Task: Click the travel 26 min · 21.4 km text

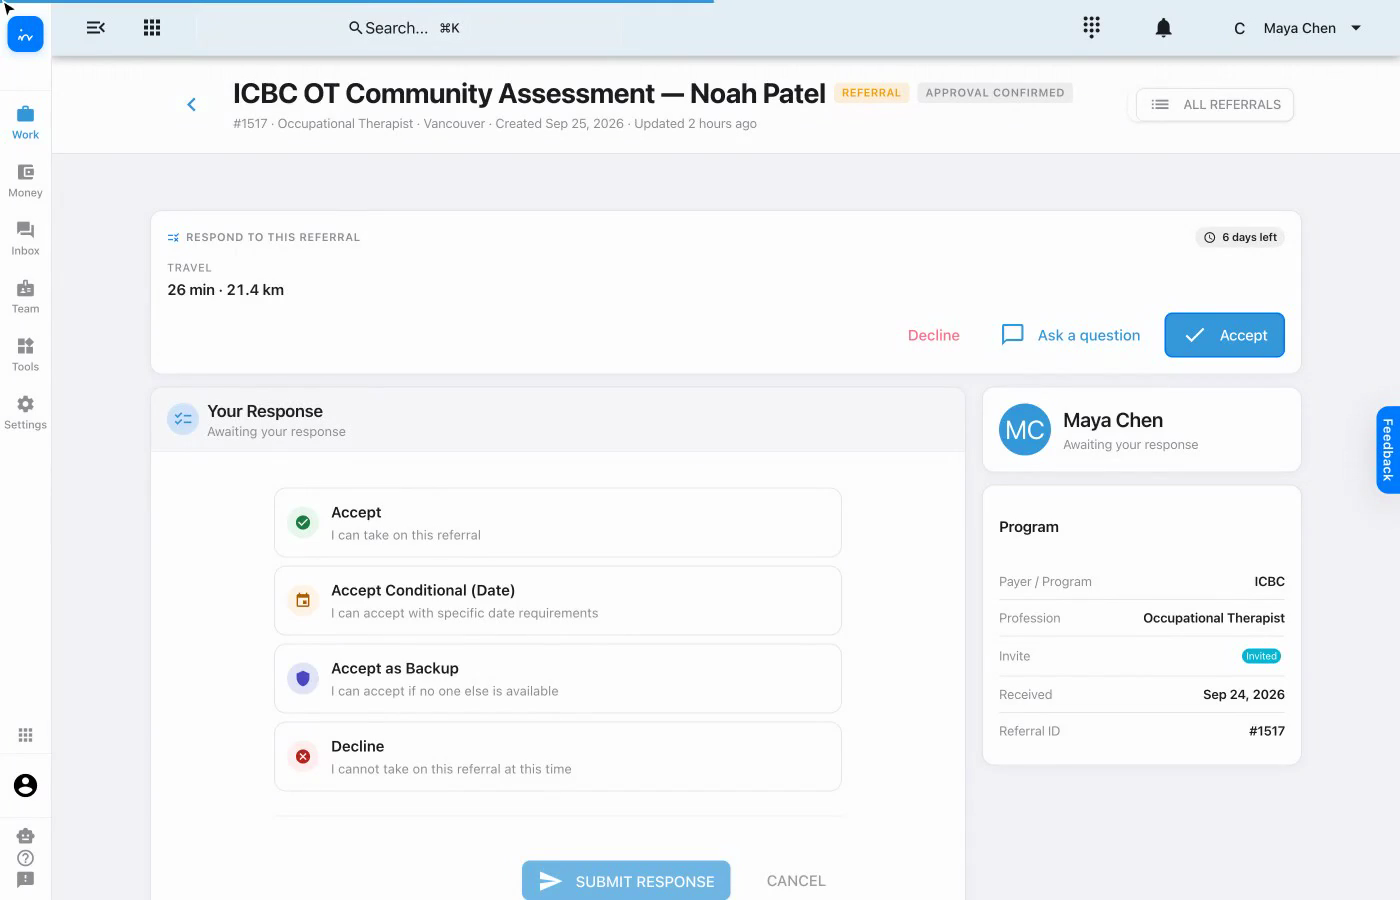Action: tap(226, 290)
